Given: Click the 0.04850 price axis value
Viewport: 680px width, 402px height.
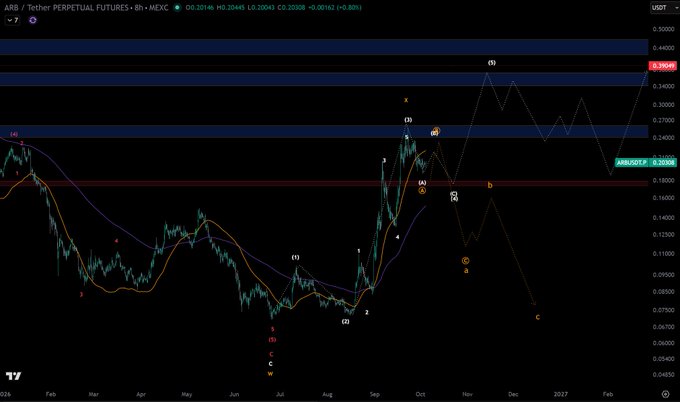Looking at the screenshot, I should pos(664,374).
